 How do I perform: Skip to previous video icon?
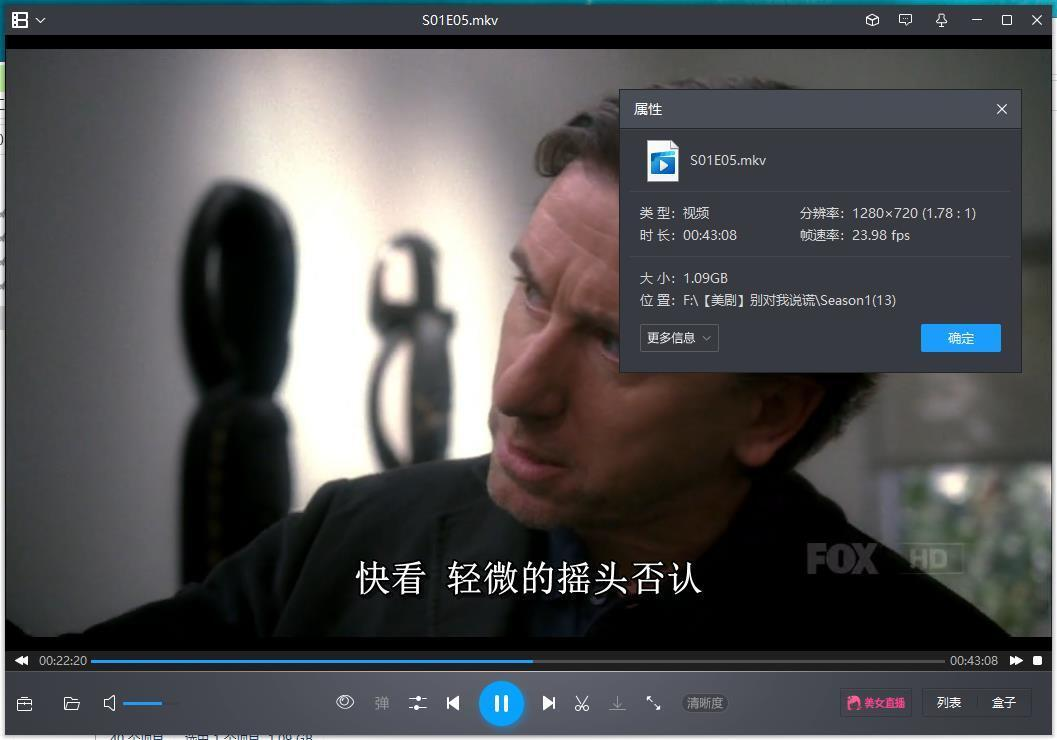click(x=453, y=703)
